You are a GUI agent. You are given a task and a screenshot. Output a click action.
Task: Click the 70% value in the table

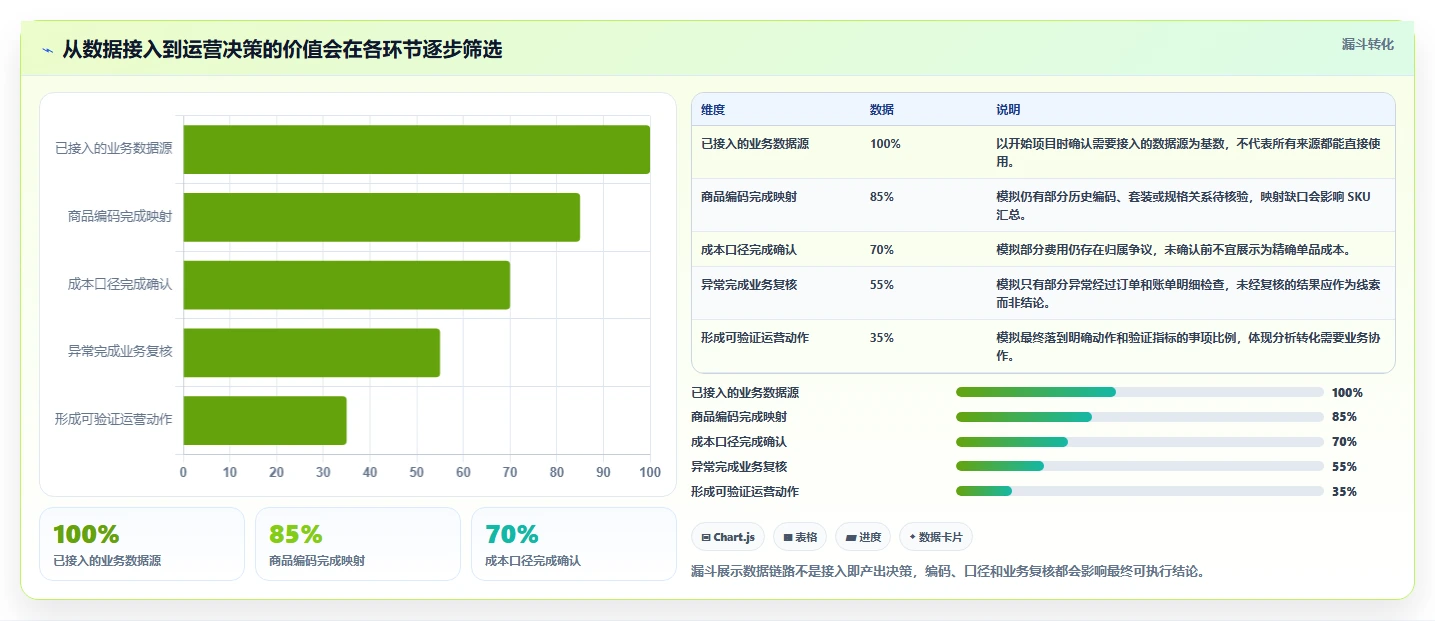(x=882, y=250)
